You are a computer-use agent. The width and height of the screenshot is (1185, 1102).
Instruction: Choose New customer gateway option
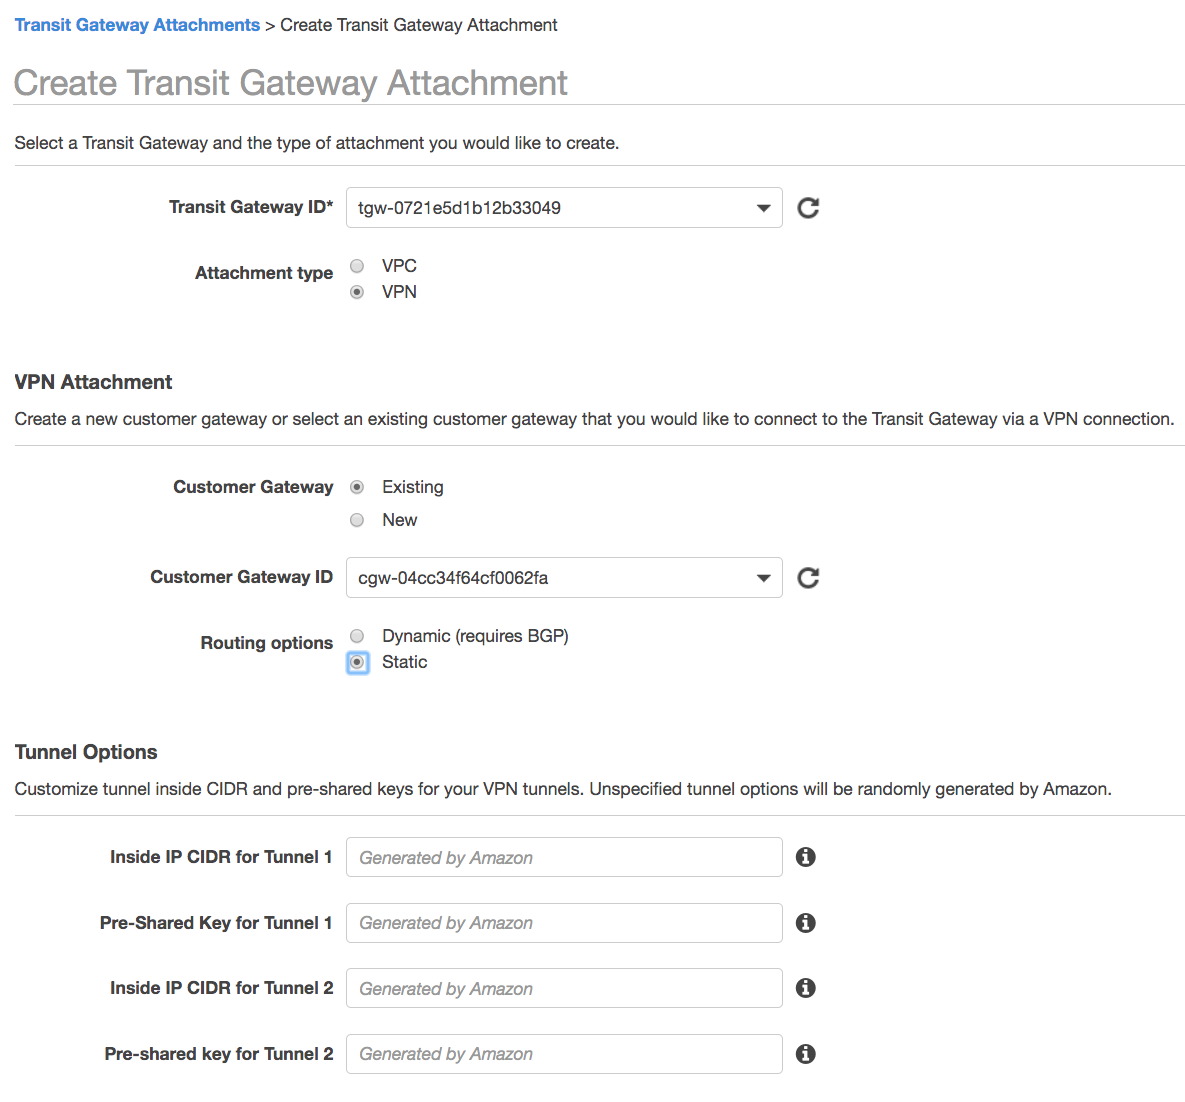point(357,519)
